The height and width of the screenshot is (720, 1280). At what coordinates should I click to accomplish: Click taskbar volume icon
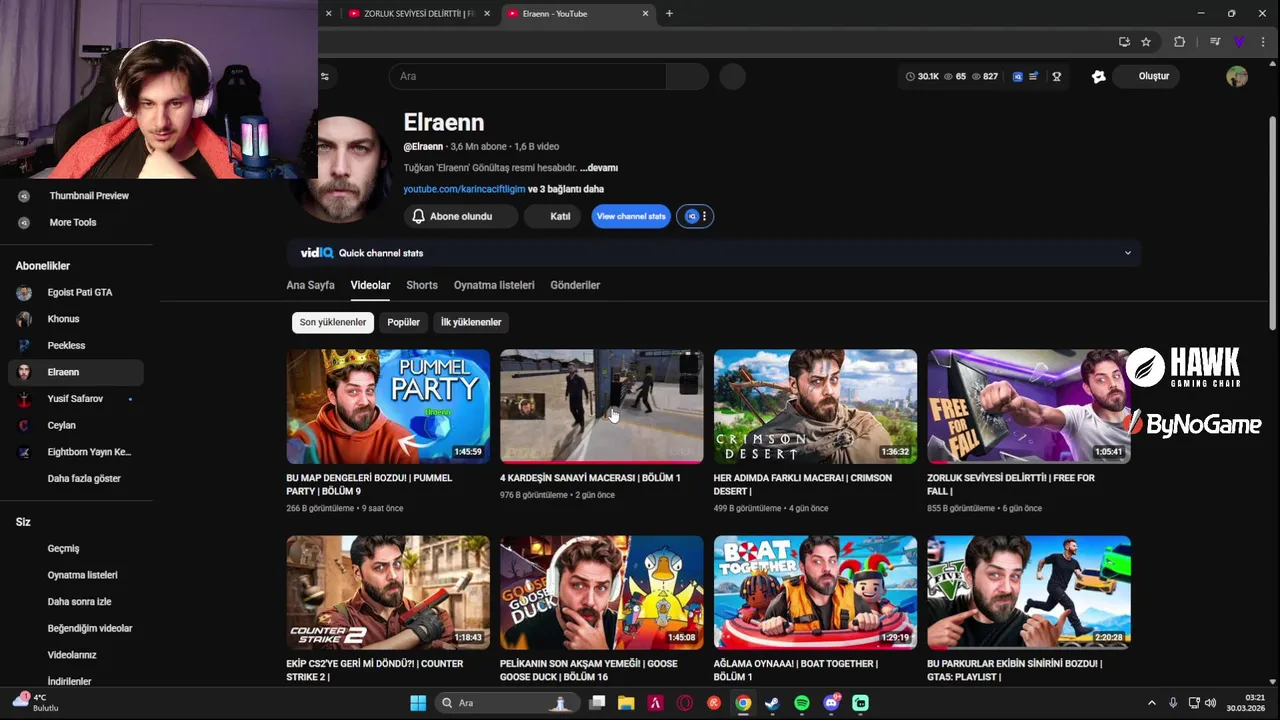point(1210,703)
